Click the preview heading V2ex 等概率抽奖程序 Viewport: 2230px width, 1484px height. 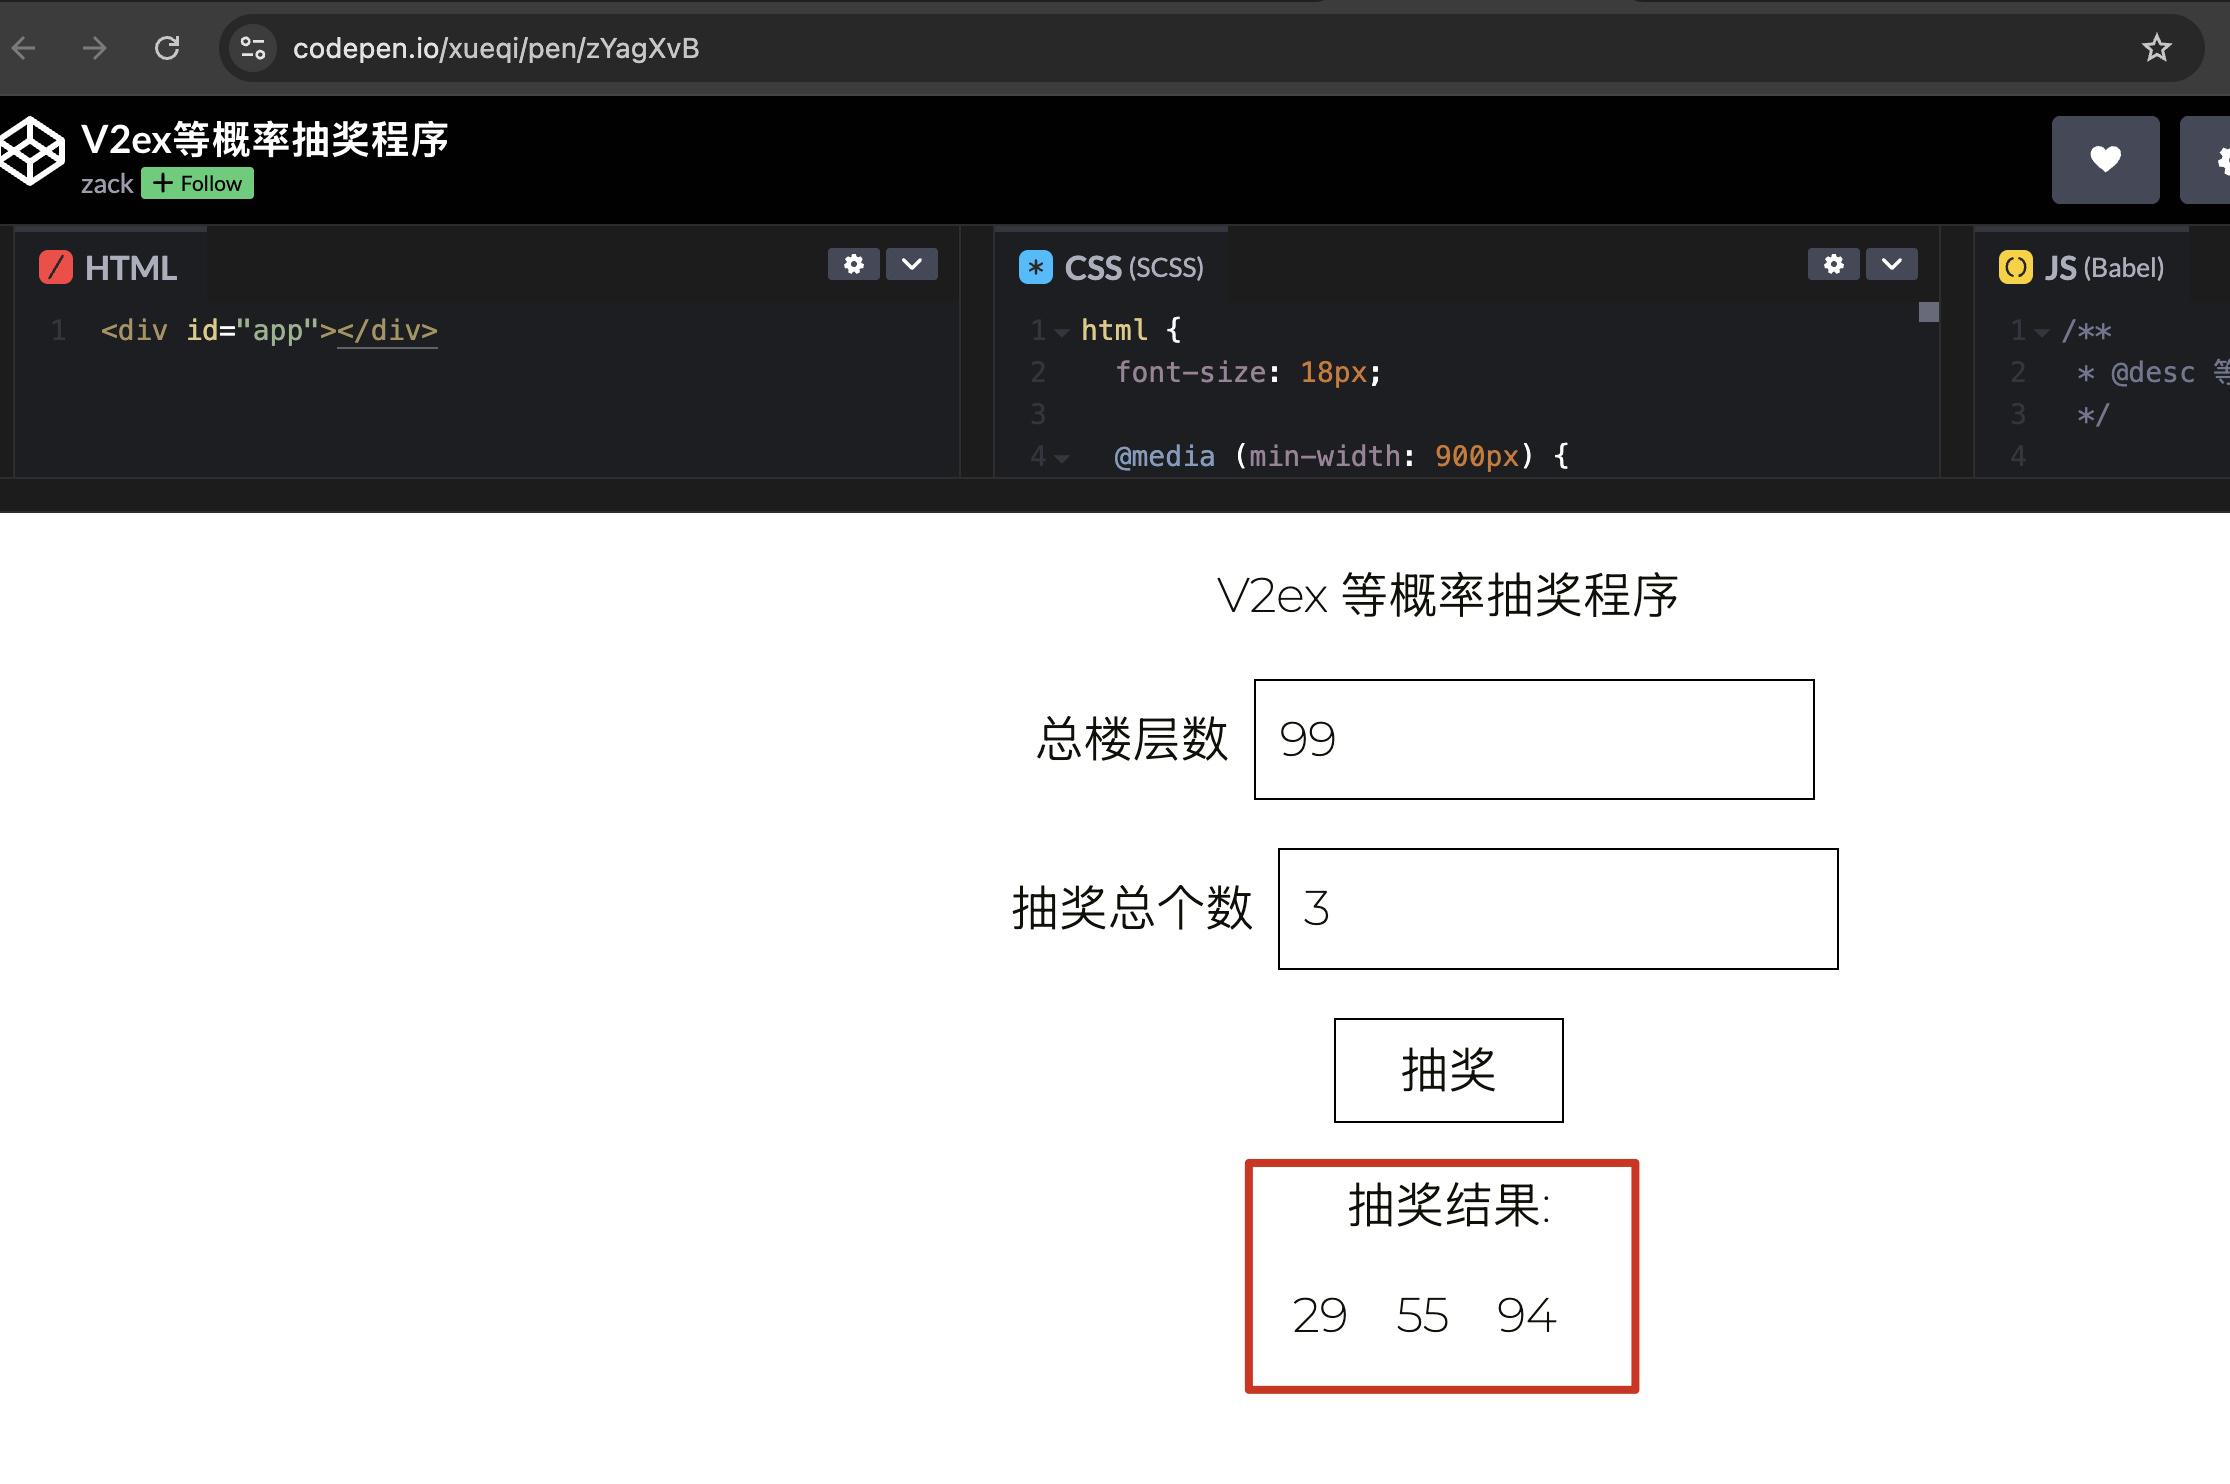click(1448, 596)
